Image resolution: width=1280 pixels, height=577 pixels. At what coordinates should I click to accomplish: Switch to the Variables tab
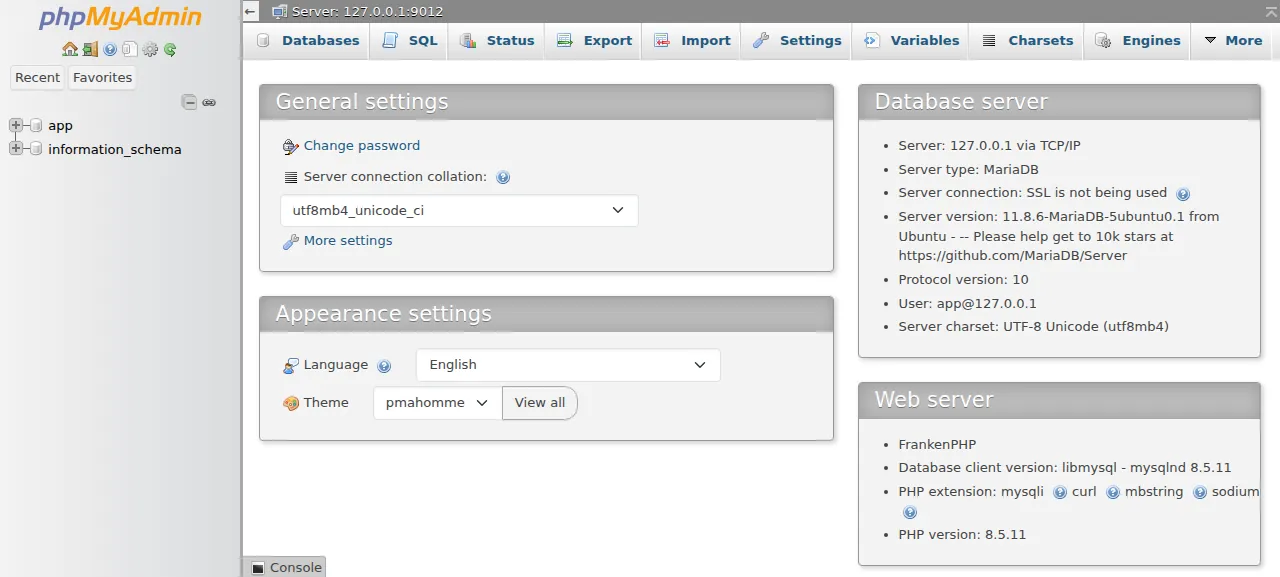[x=911, y=41]
